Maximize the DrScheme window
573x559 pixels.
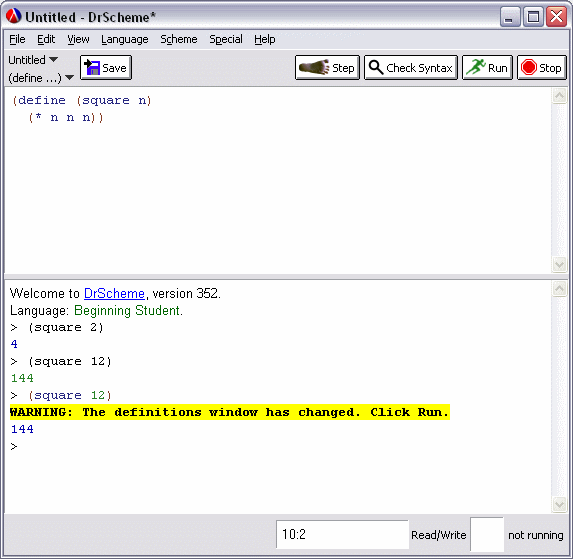pos(533,16)
